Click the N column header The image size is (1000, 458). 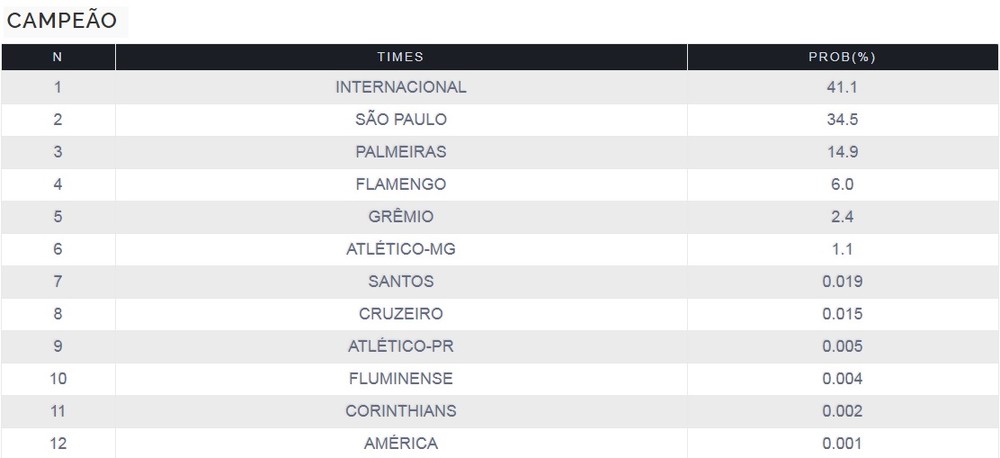[58, 57]
